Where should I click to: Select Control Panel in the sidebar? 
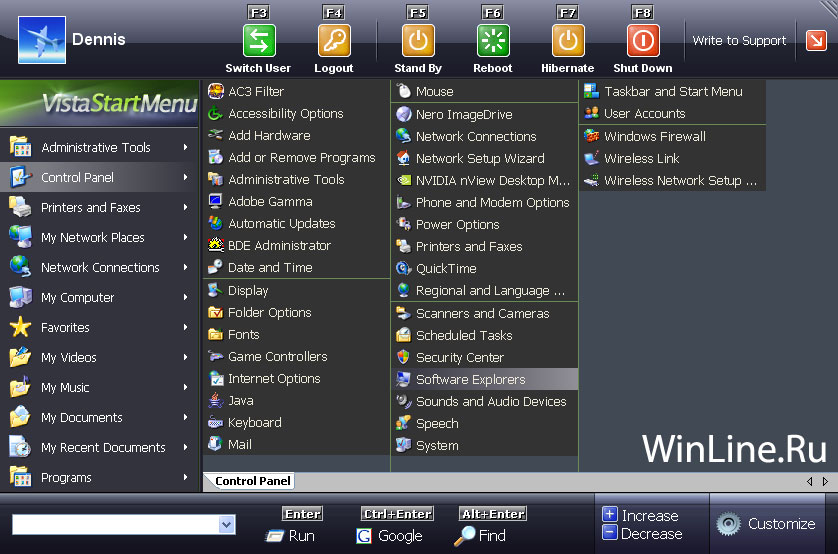(99, 177)
